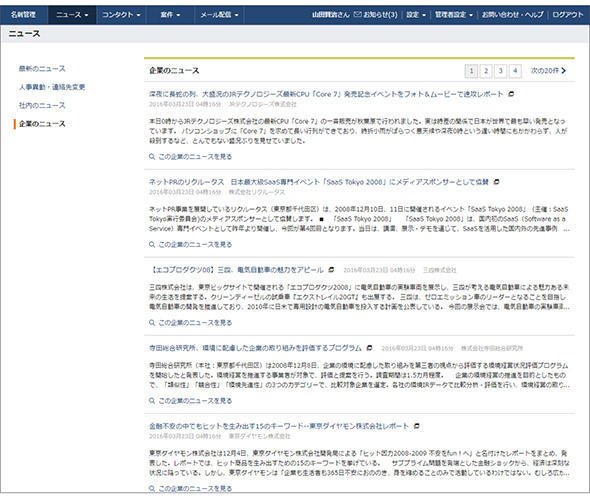Open the お知らせ(3) envelope notifications

tap(376, 15)
